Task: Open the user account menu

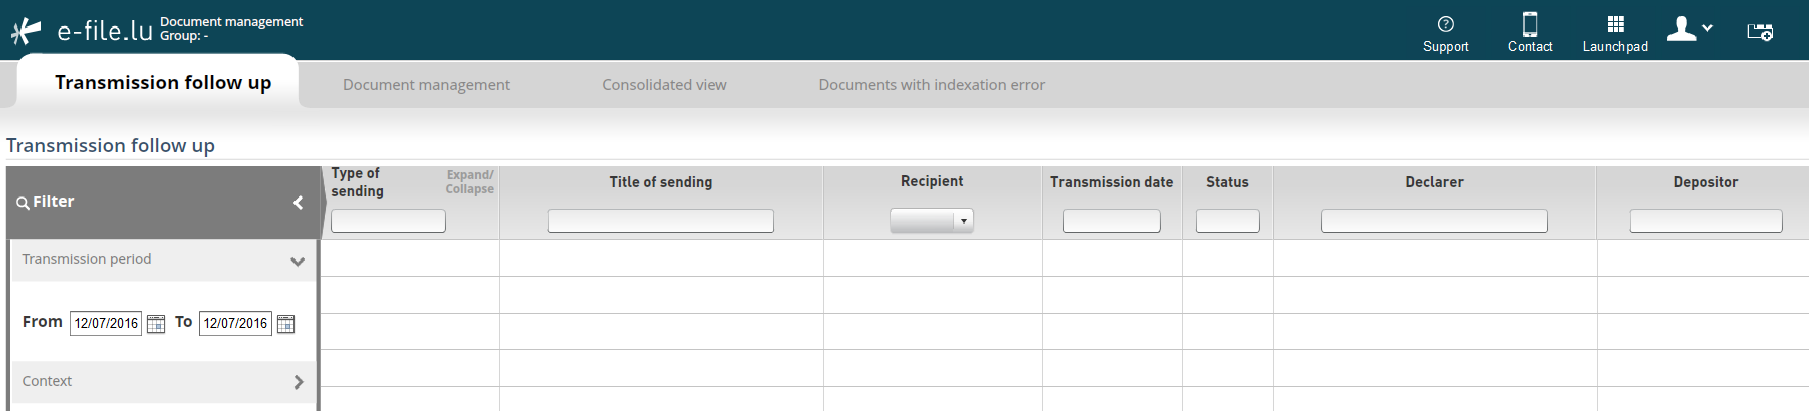Action: point(1690,29)
